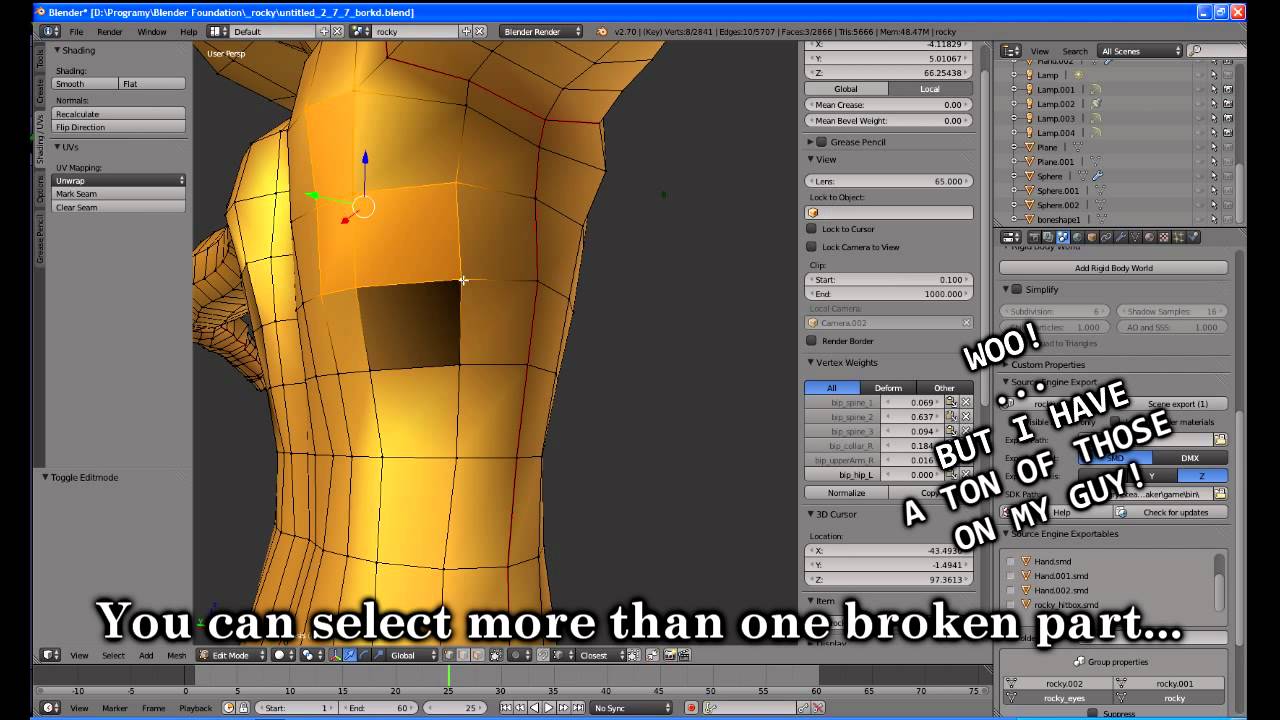Click the paste icon beside bip_spine_2 weight

pos(951,417)
